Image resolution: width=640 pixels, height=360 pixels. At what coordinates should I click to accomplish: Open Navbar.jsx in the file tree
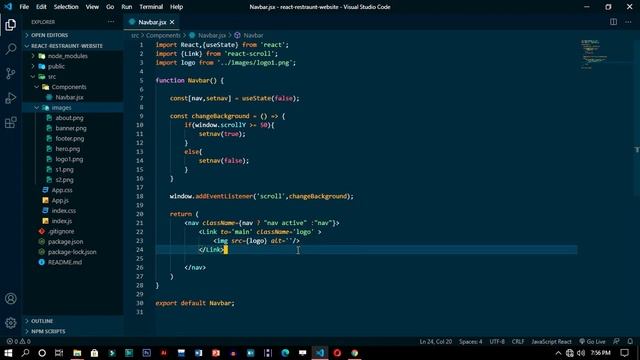point(69,97)
